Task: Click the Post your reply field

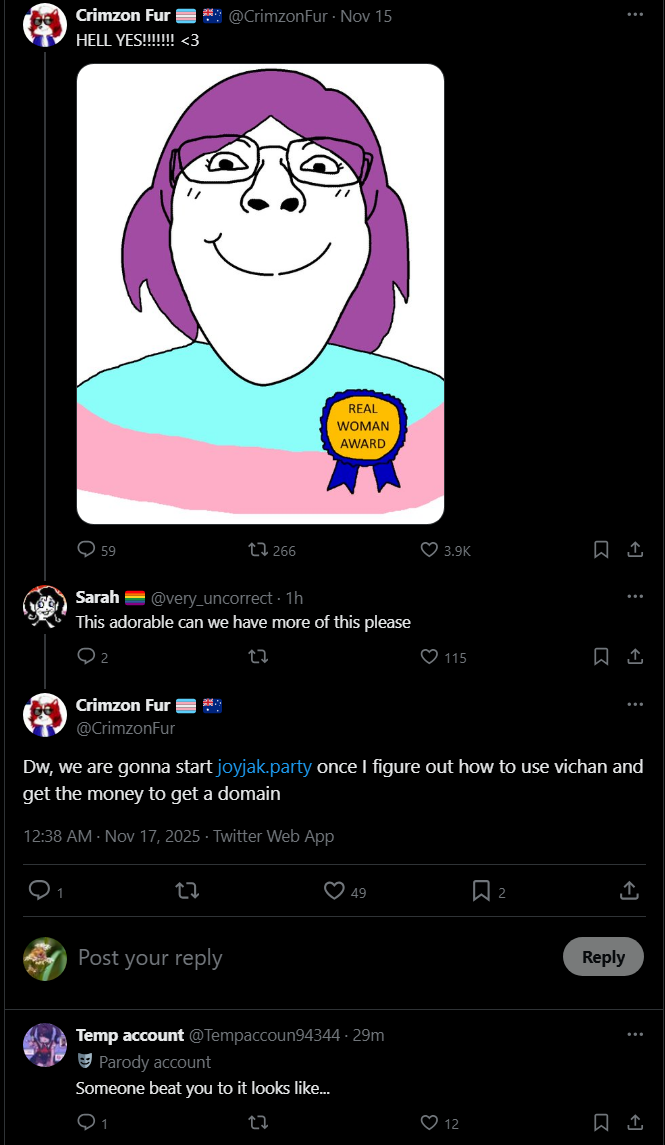Action: tap(300, 957)
